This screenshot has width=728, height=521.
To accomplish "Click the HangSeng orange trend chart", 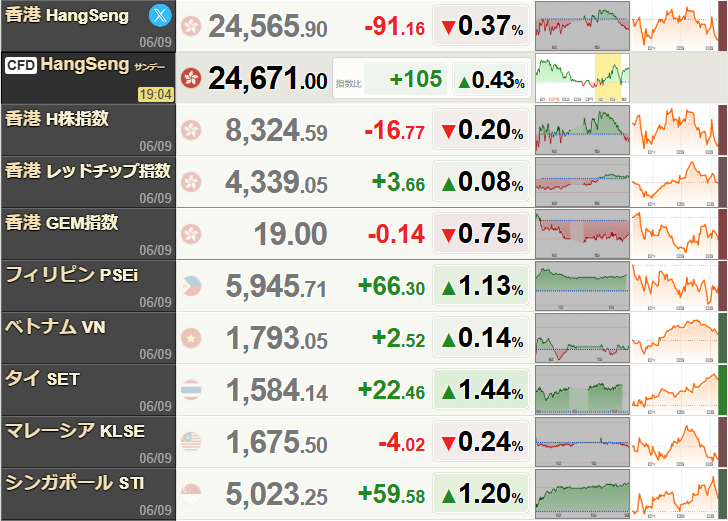I will tap(675, 26).
